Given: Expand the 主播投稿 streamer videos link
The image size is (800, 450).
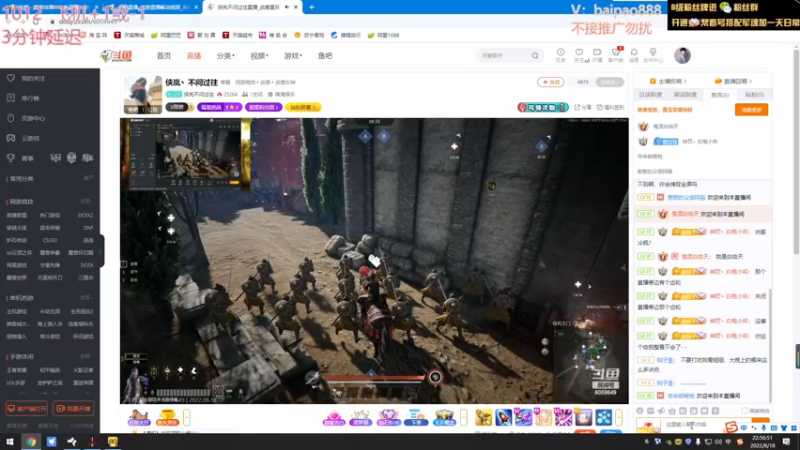Looking at the screenshot, I should [x=668, y=81].
